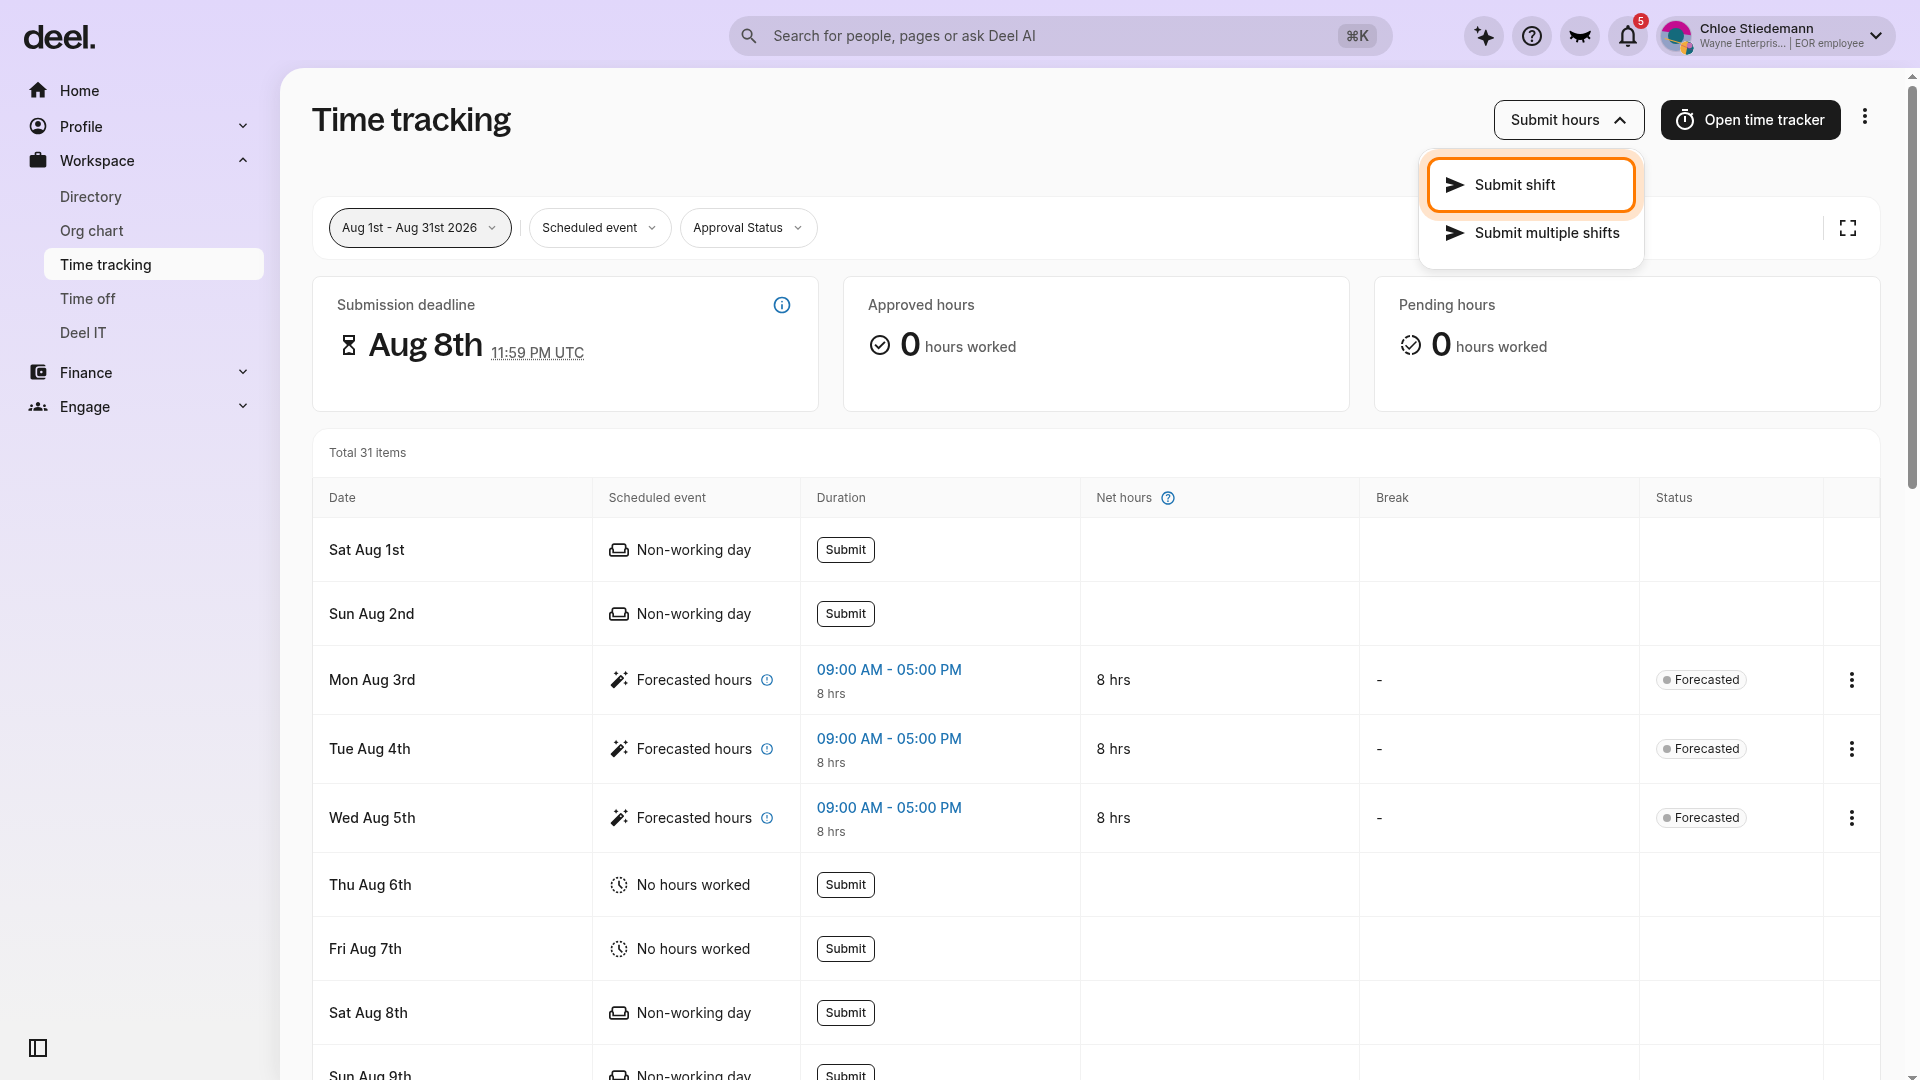Open the Scheduled event filter dropdown
This screenshot has width=1920, height=1080.
[x=600, y=228]
